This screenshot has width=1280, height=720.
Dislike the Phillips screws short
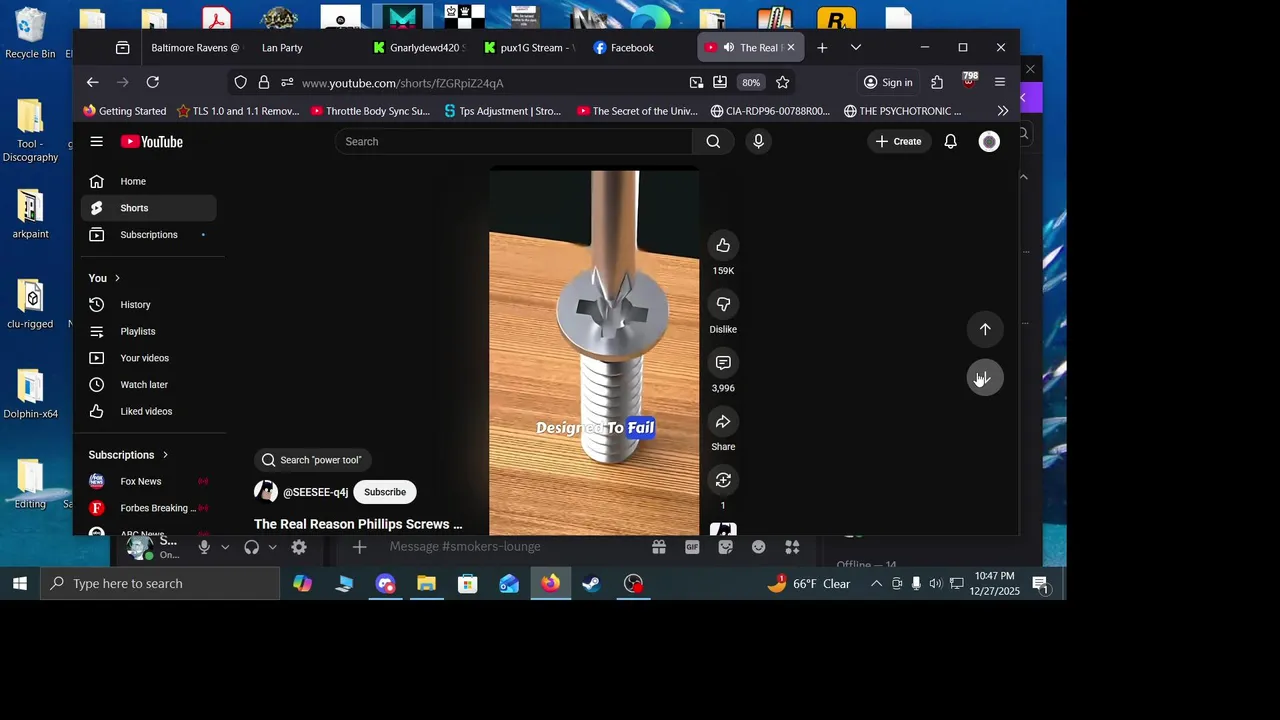coord(723,304)
